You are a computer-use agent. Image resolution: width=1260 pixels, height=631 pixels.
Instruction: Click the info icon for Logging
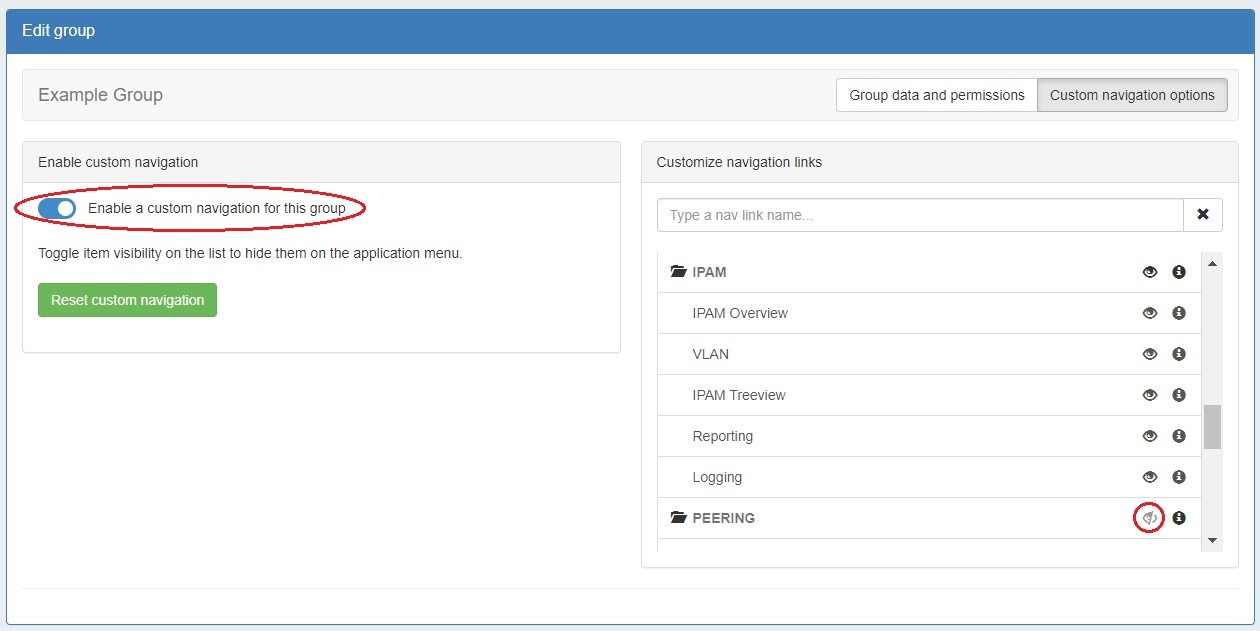click(x=1178, y=477)
